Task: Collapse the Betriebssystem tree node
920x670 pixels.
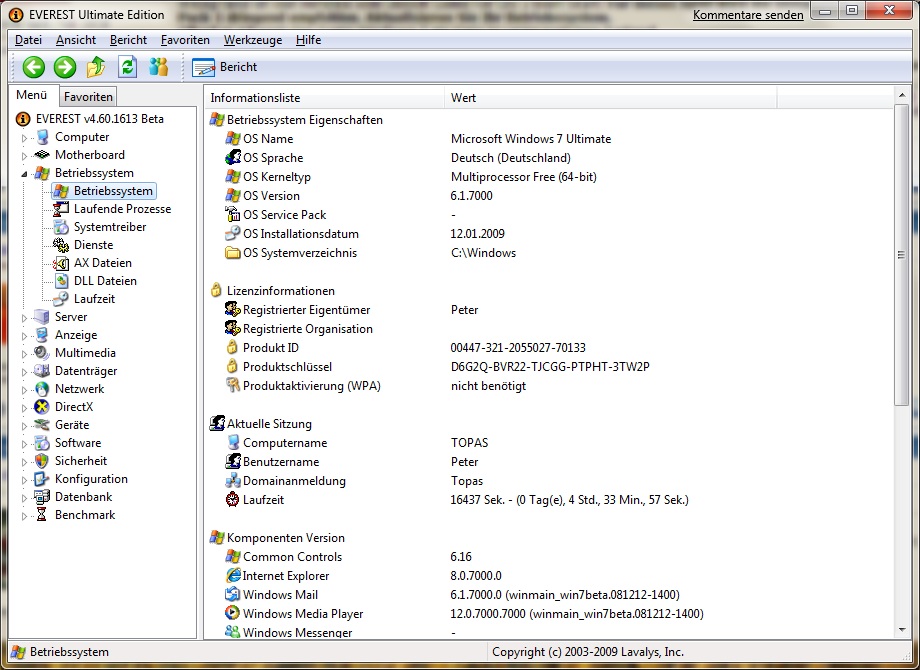Action: coord(24,174)
